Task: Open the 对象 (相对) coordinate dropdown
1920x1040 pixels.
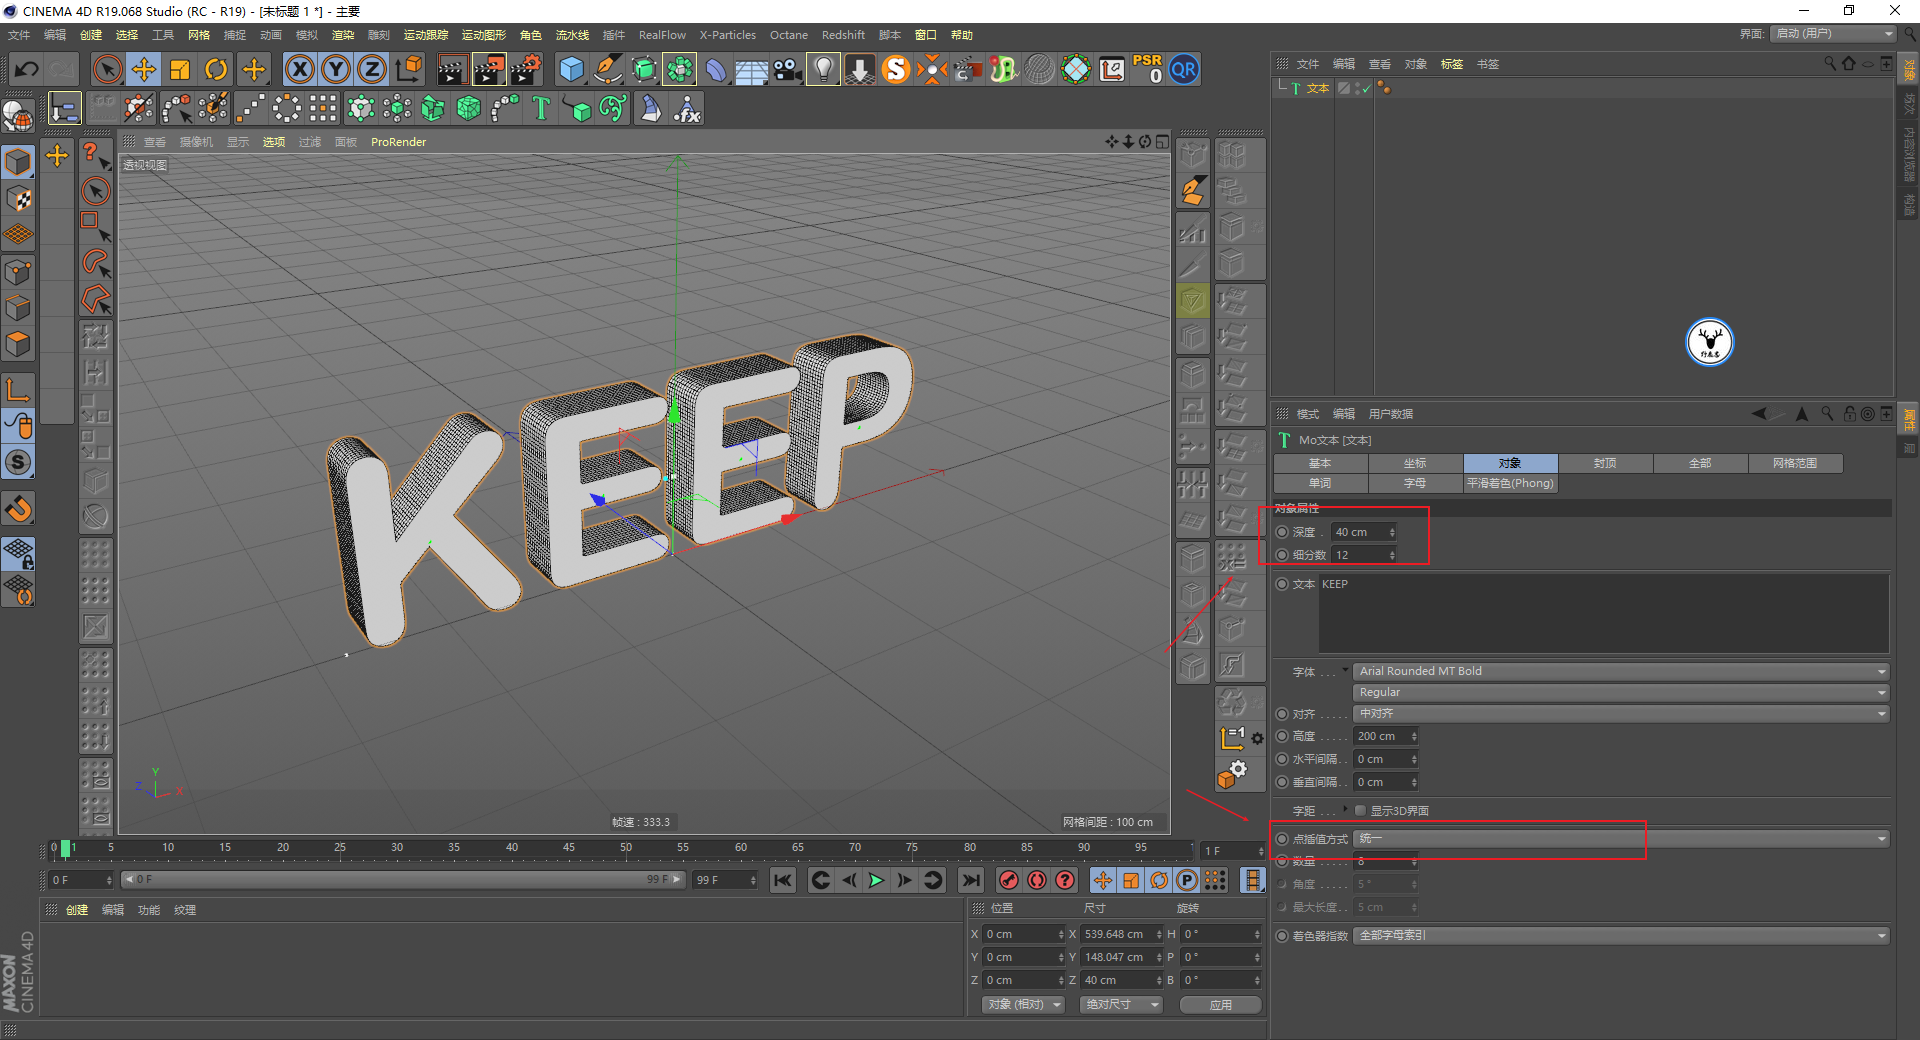Action: coord(1022,1004)
